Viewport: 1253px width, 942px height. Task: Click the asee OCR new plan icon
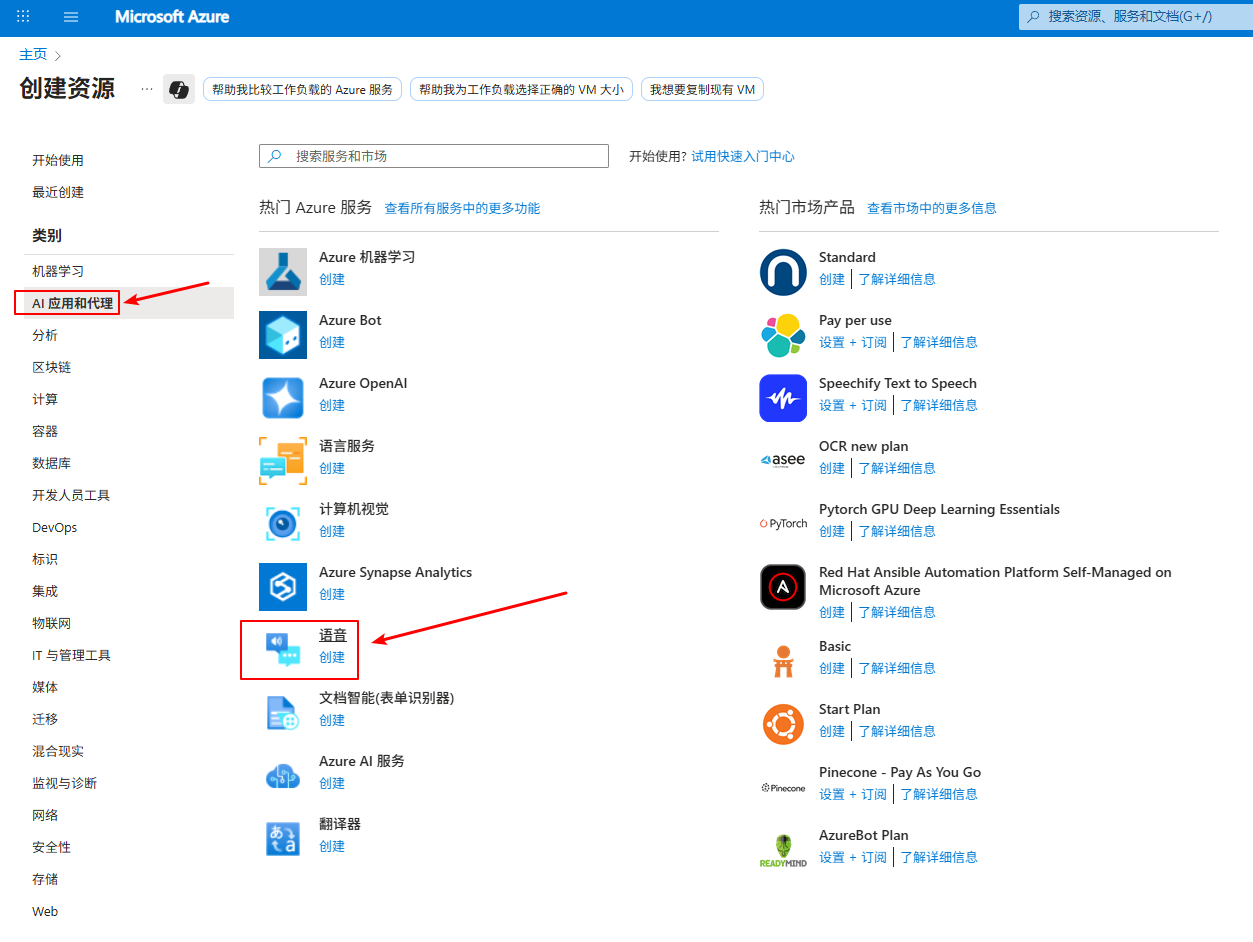783,461
